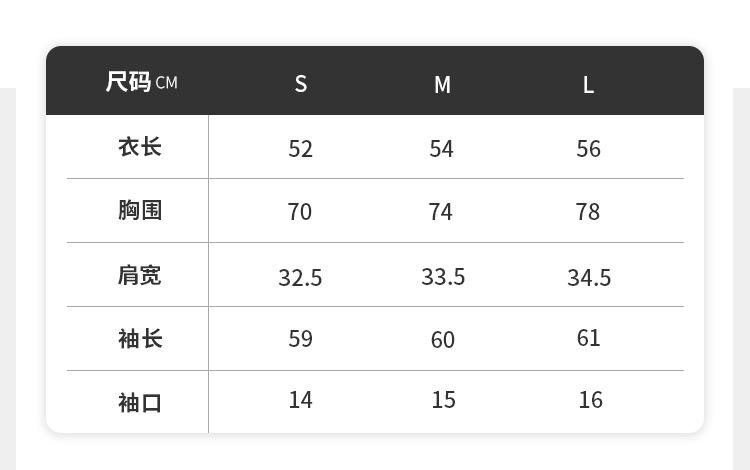Viewport: 750px width, 470px height.
Task: Click the 衣长 value 52 for S
Action: coord(301,149)
